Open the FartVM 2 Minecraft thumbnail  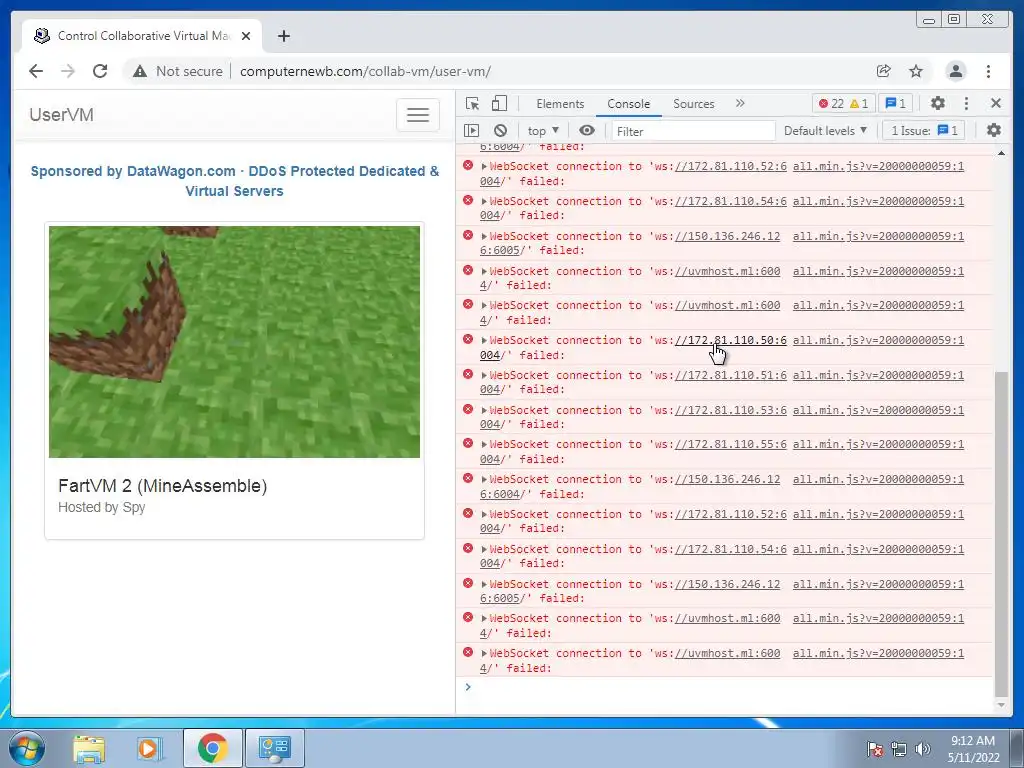[x=234, y=342]
